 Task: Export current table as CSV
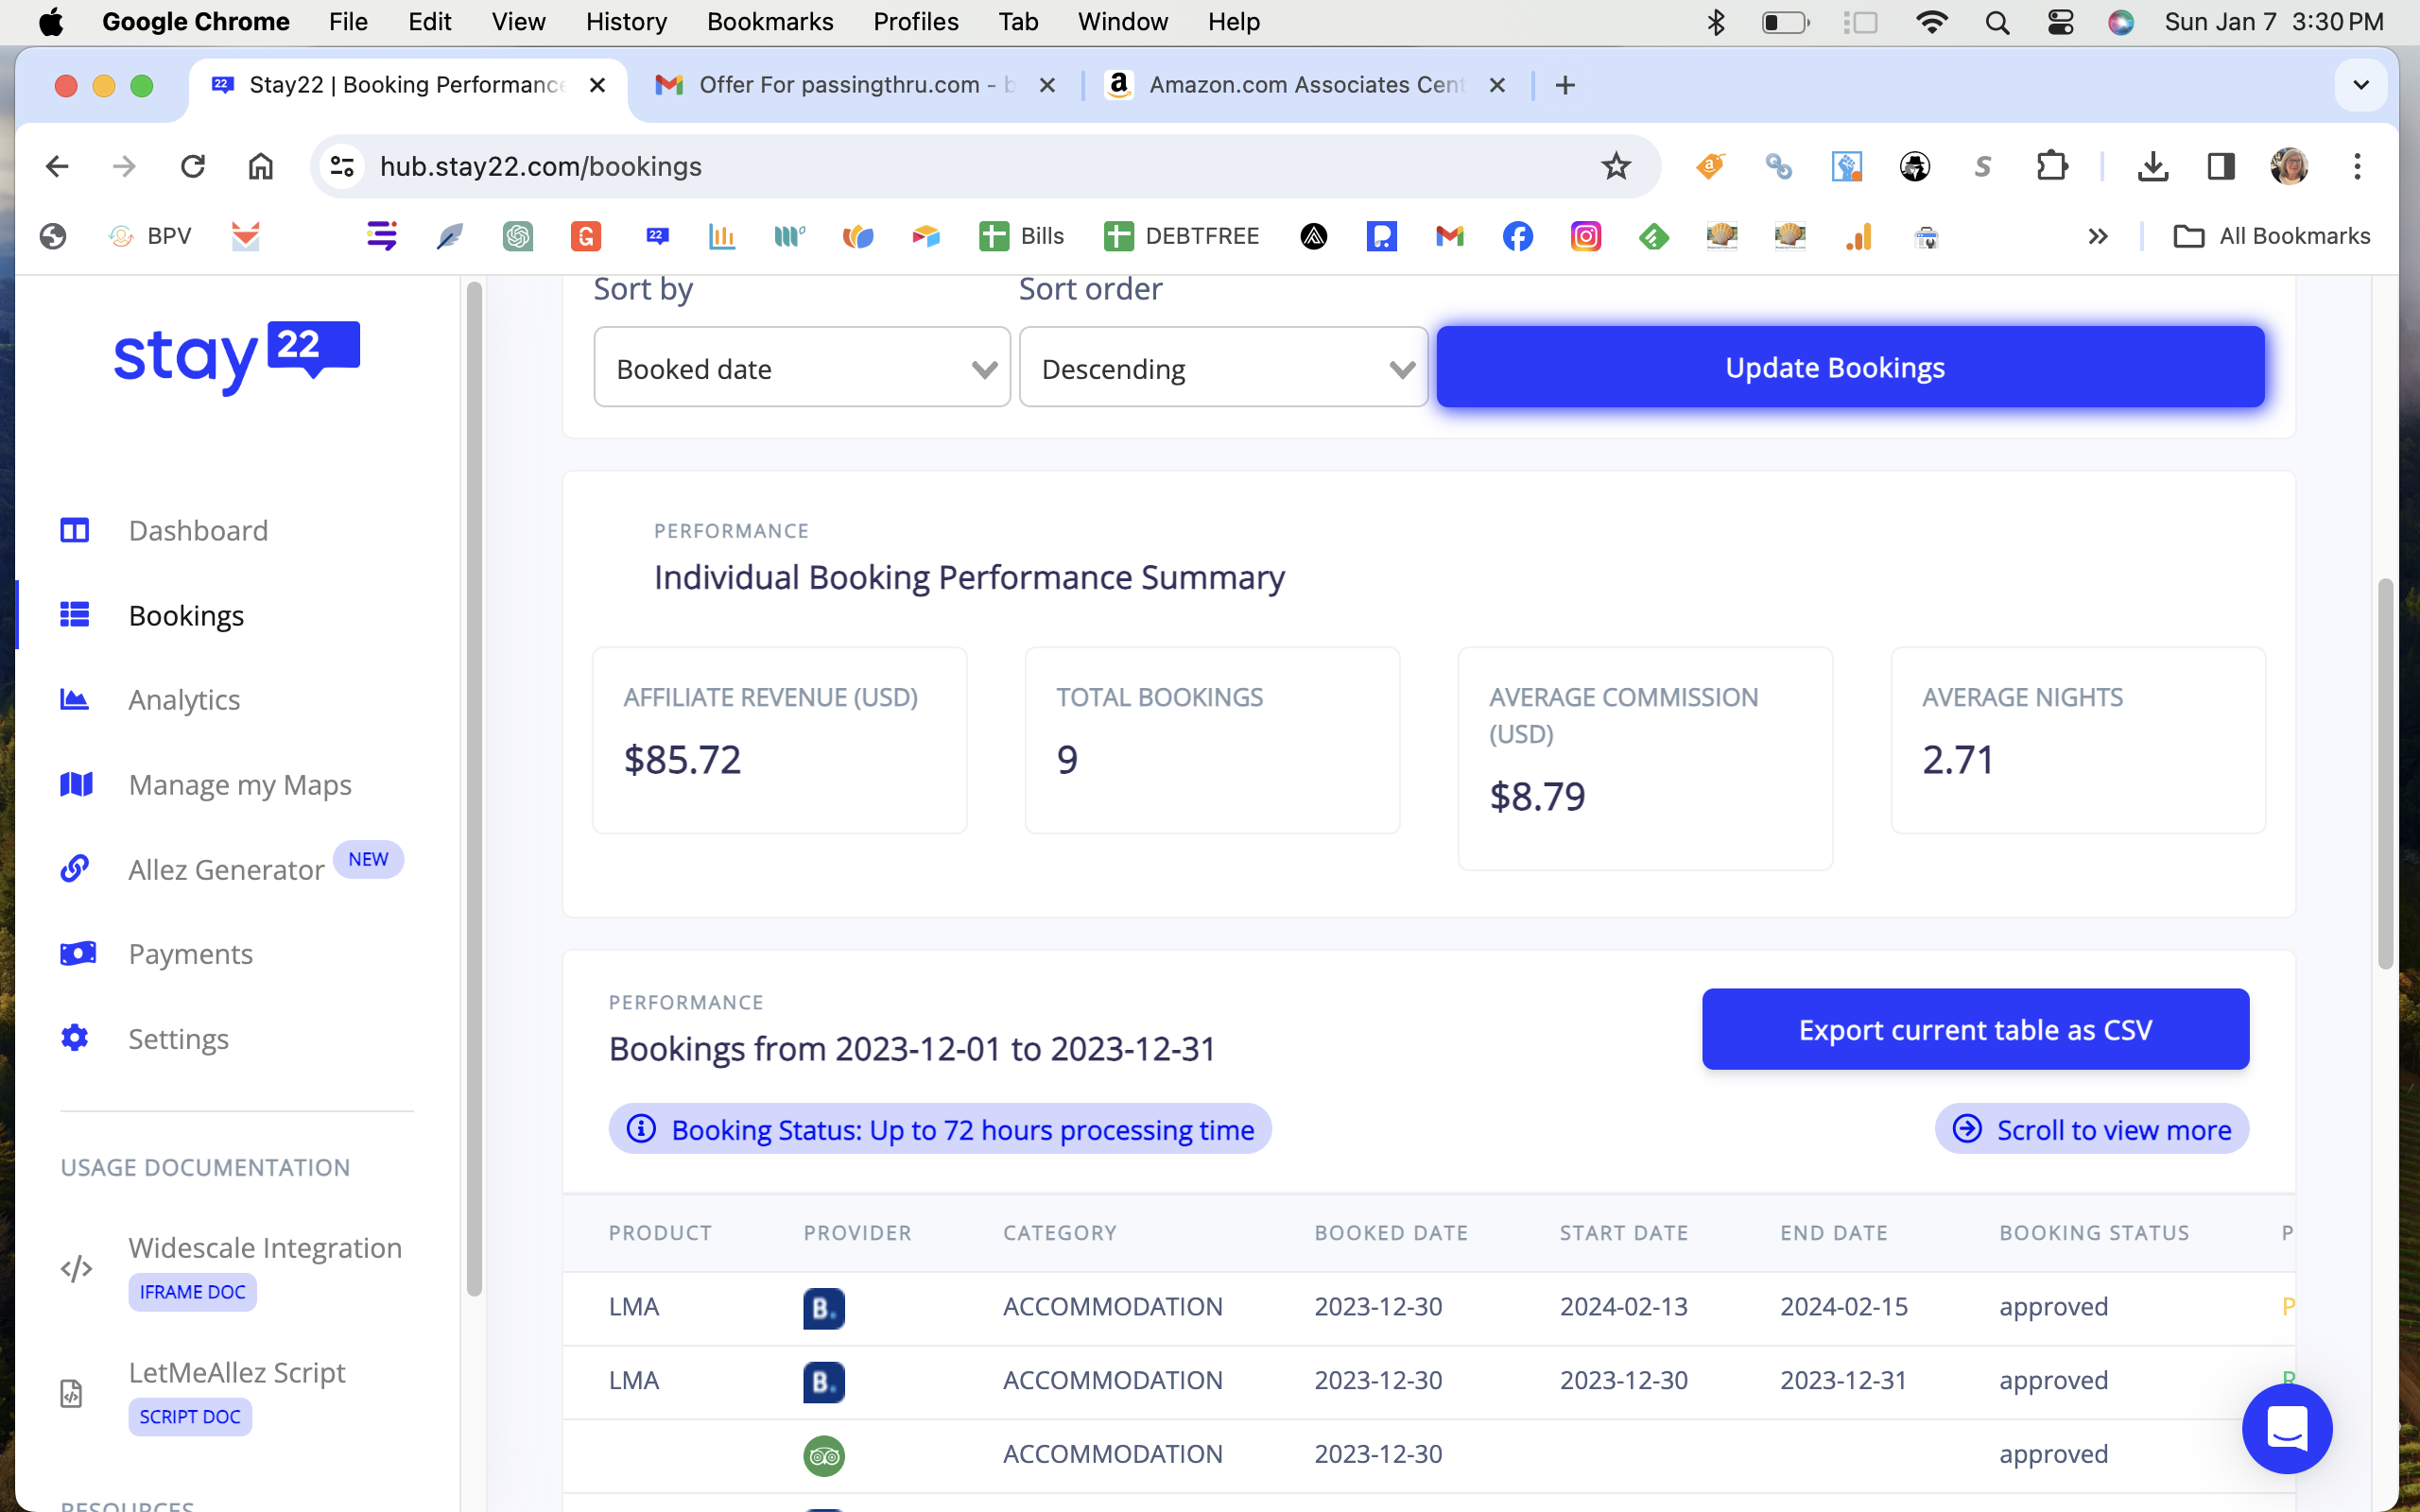pos(1975,1029)
